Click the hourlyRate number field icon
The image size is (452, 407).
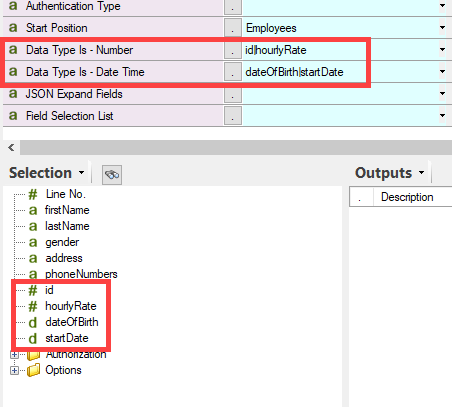click(x=33, y=306)
